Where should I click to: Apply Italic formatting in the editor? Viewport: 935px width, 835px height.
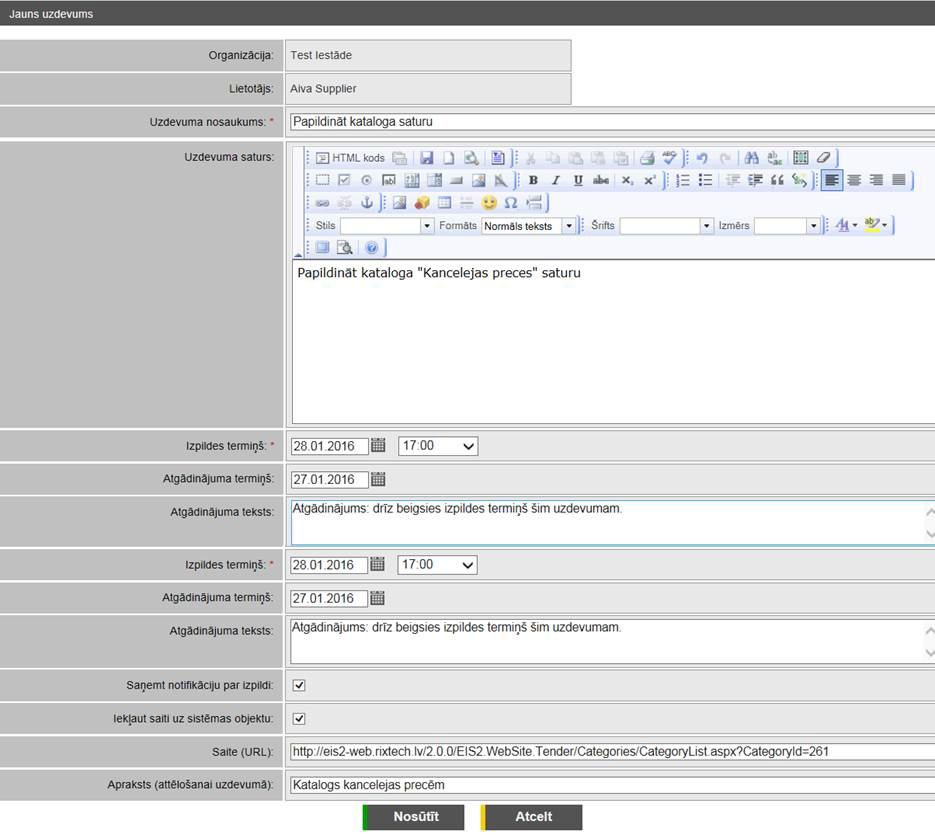point(555,180)
